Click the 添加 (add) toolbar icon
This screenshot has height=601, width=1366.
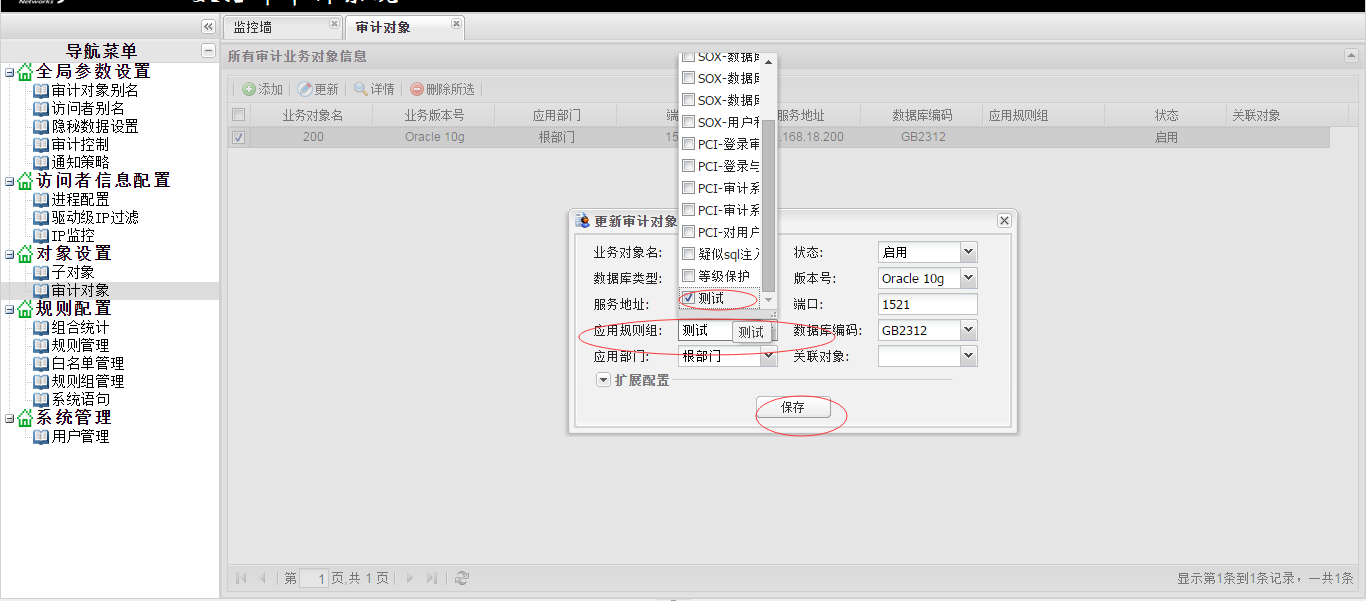(249, 89)
